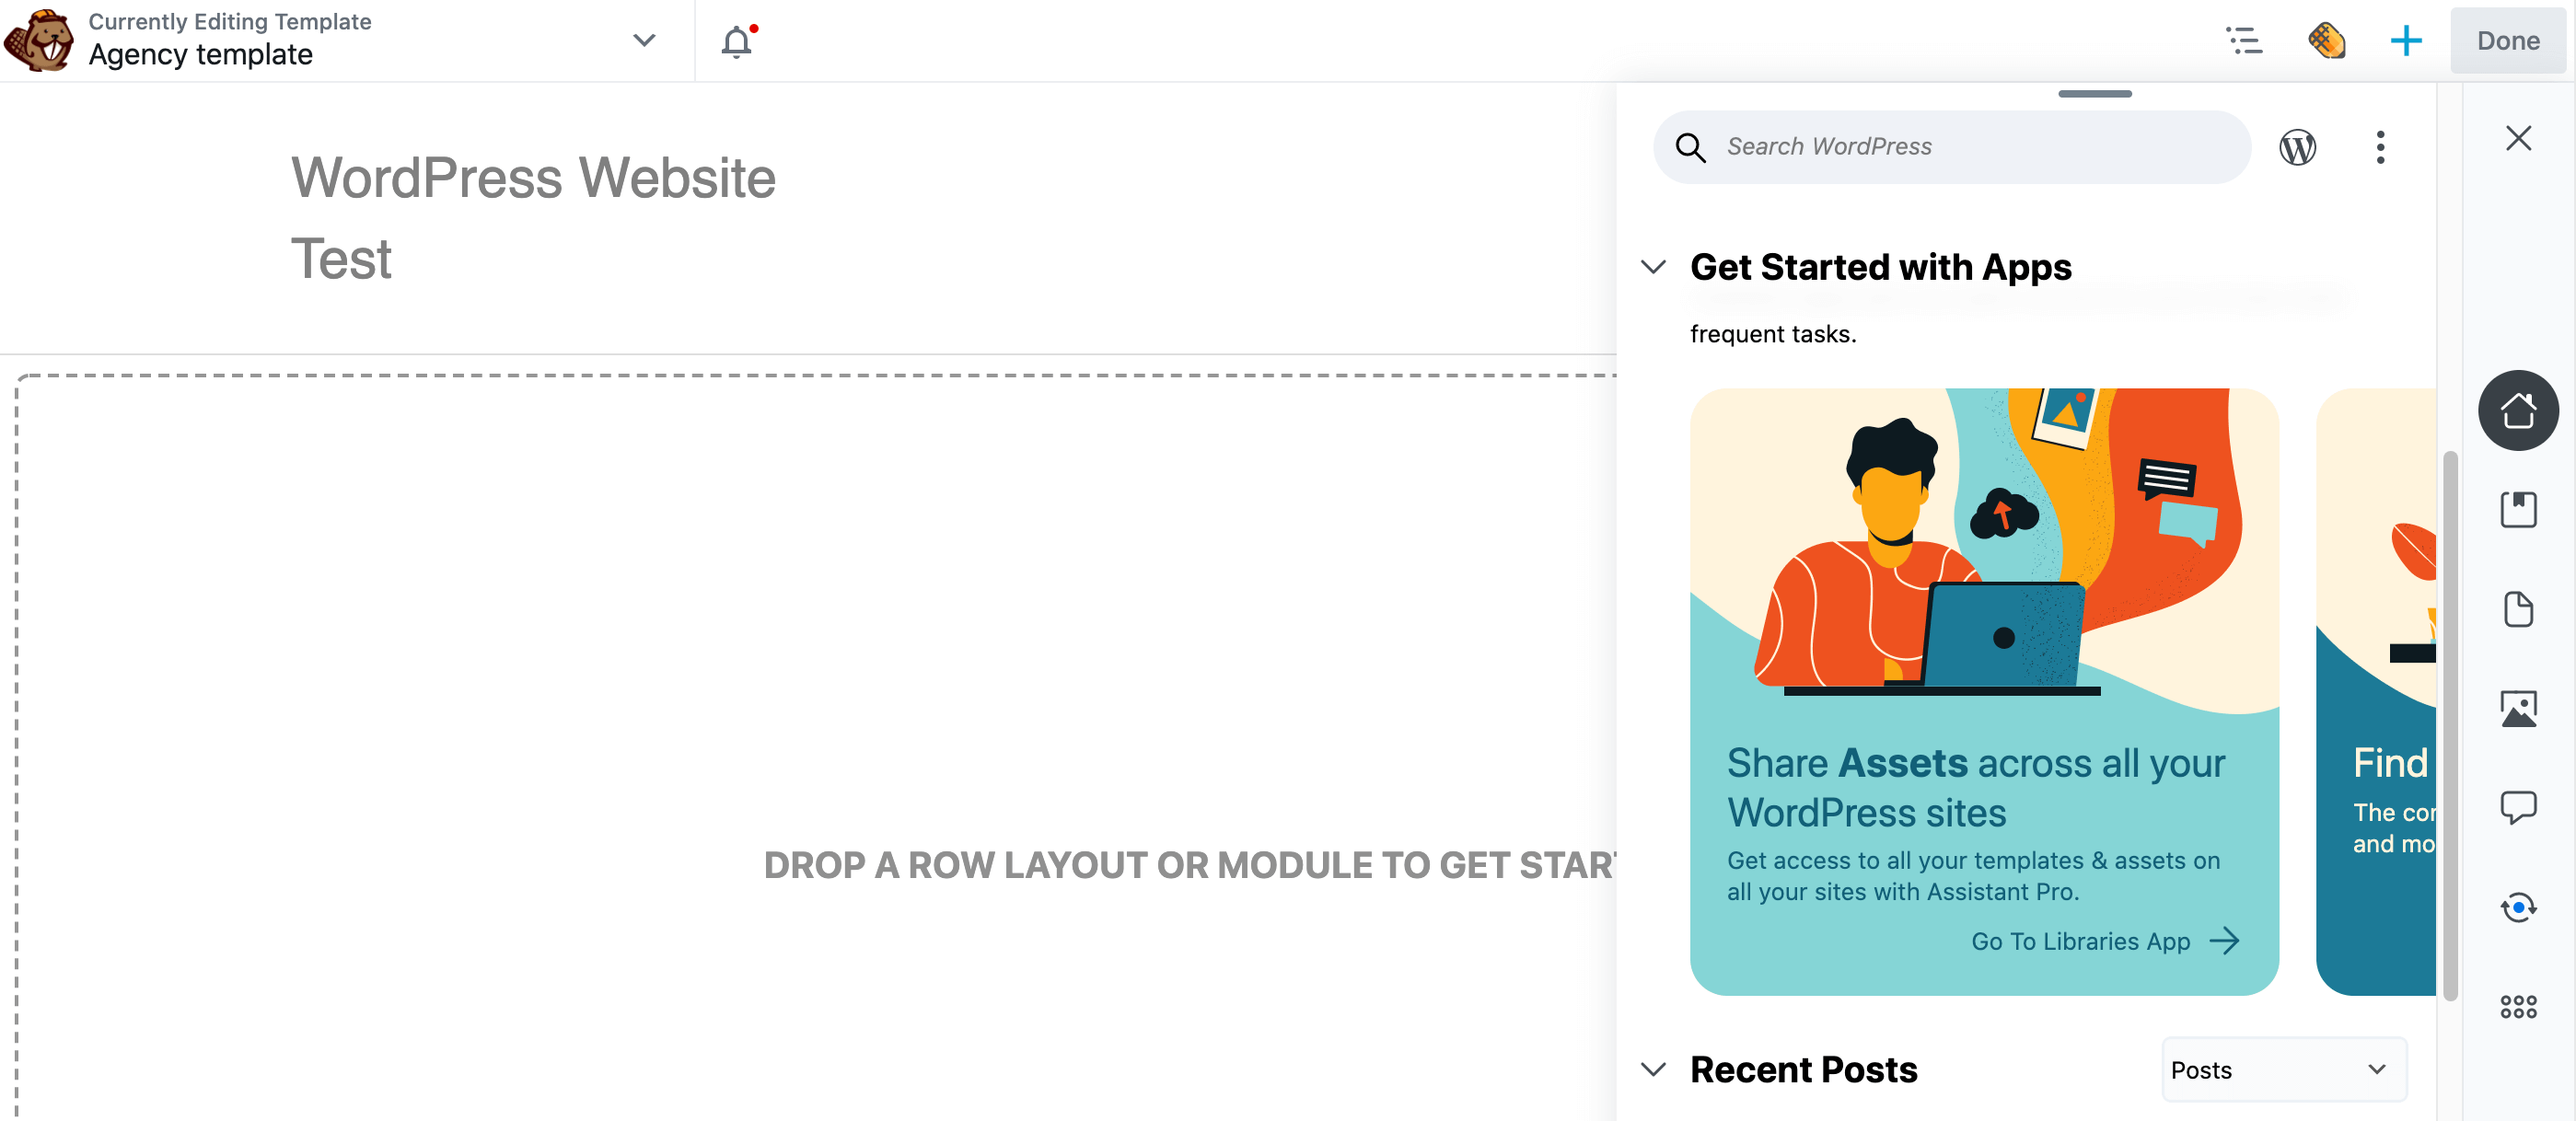
Task: Click the WordPress logo in panel header
Action: 2297,146
